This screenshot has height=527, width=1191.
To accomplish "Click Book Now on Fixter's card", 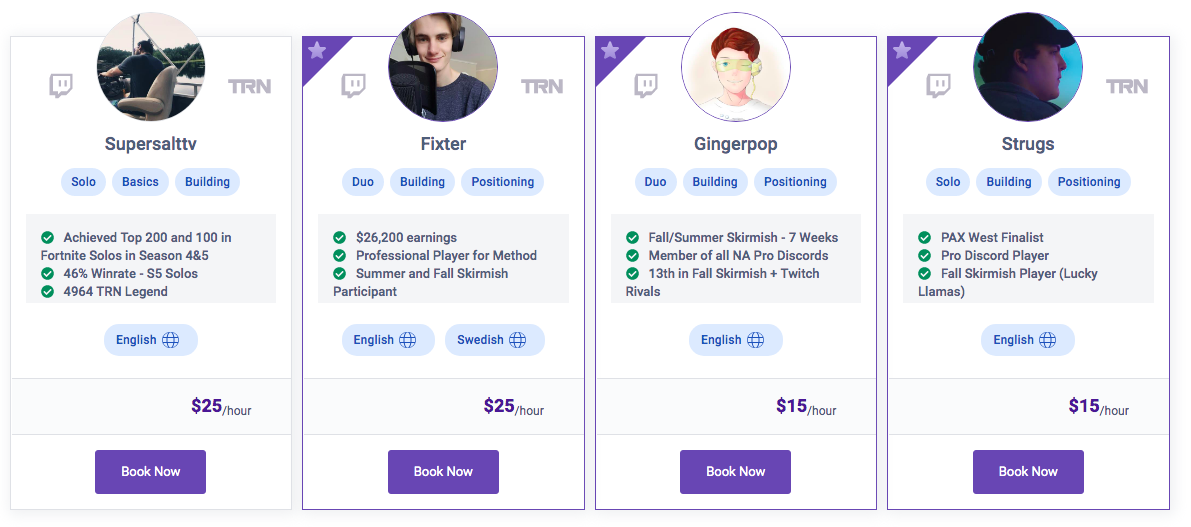I will (x=444, y=472).
